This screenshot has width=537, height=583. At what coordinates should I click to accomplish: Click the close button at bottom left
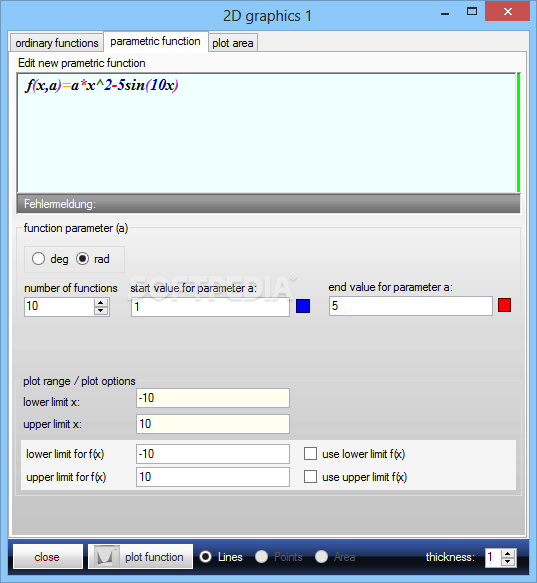48,557
